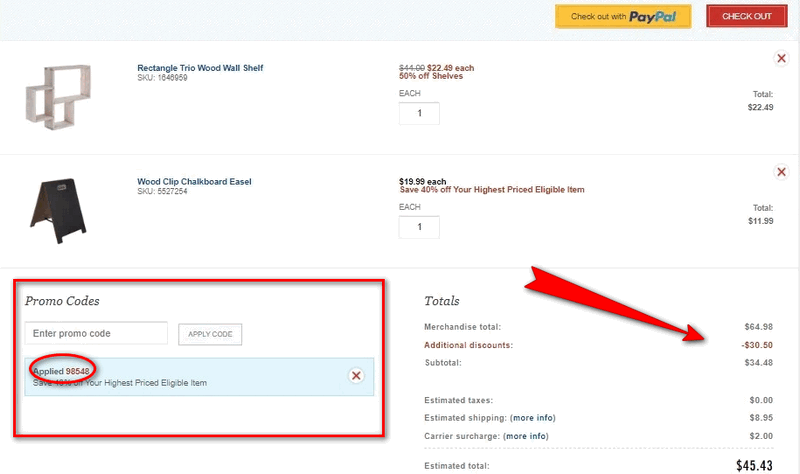Click the -$30.50 additional discounts amount

coord(755,345)
